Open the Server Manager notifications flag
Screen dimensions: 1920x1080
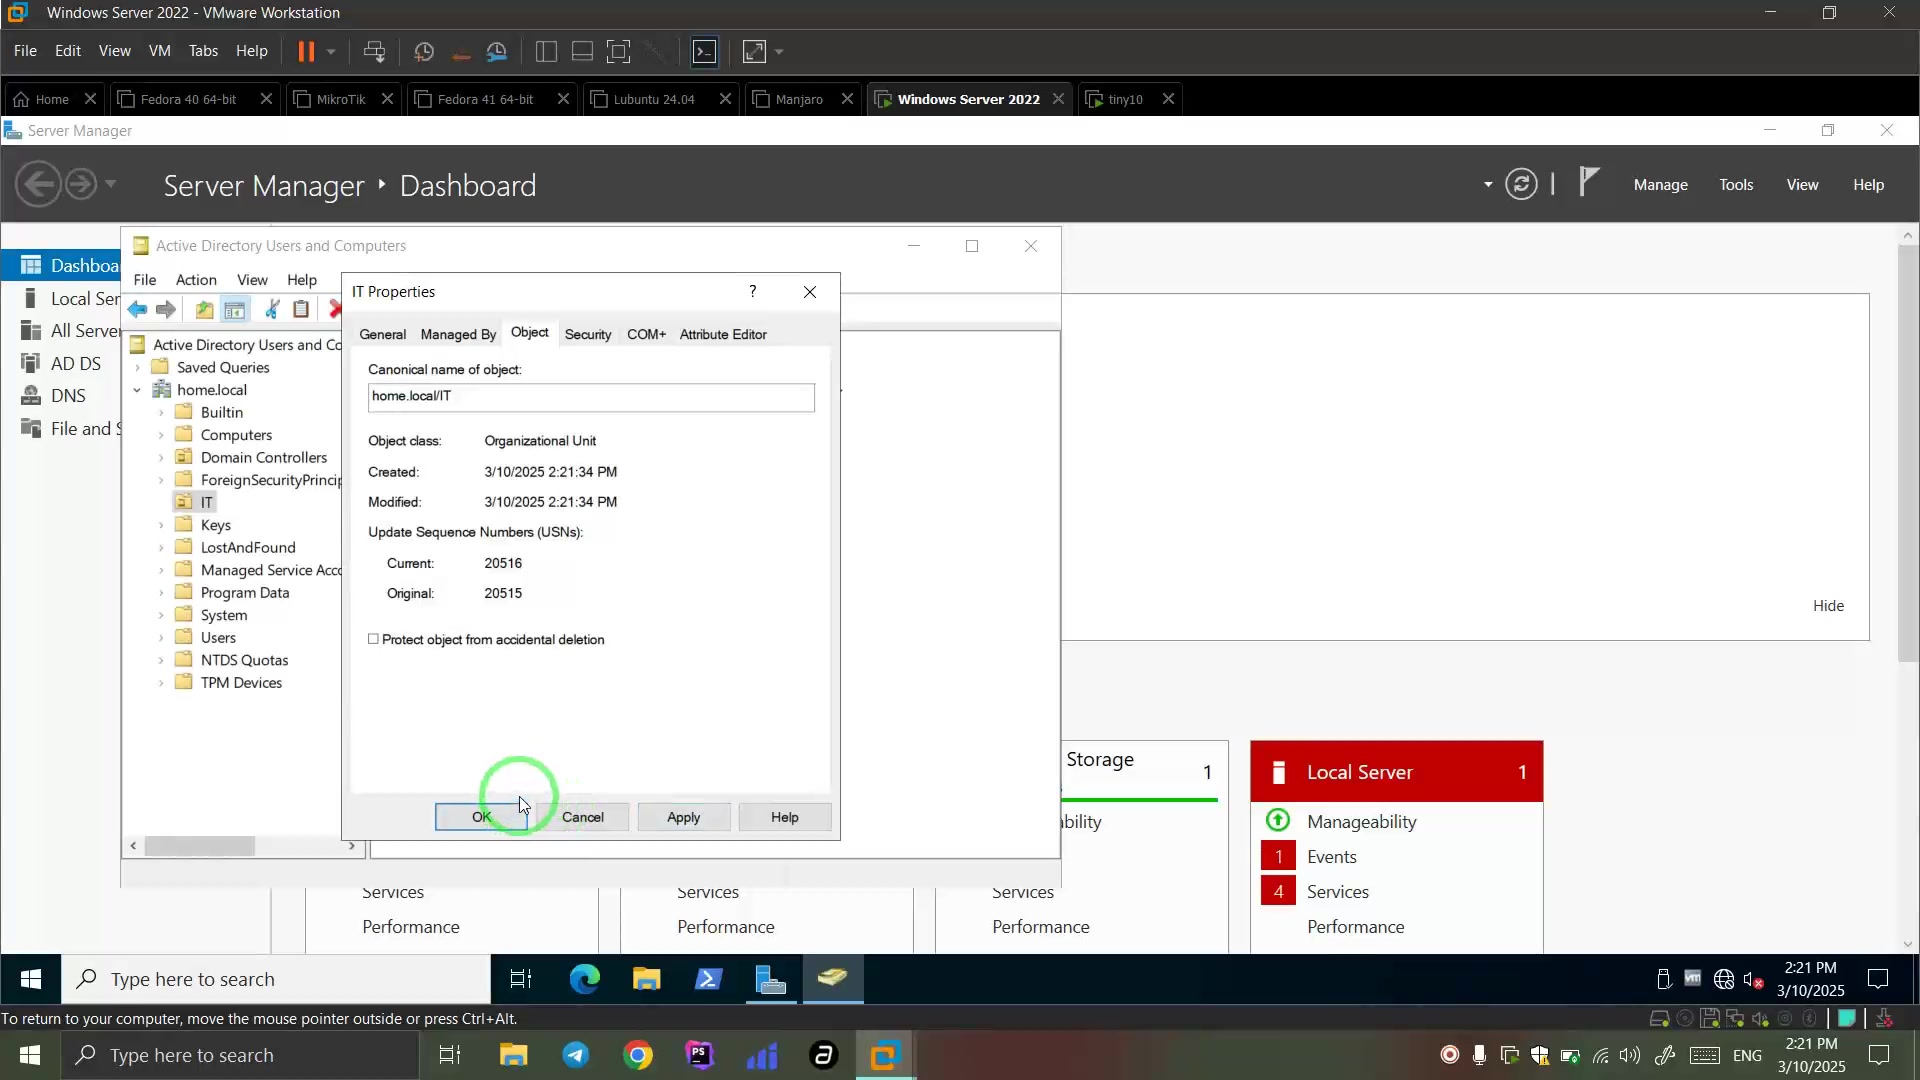[x=1589, y=183]
